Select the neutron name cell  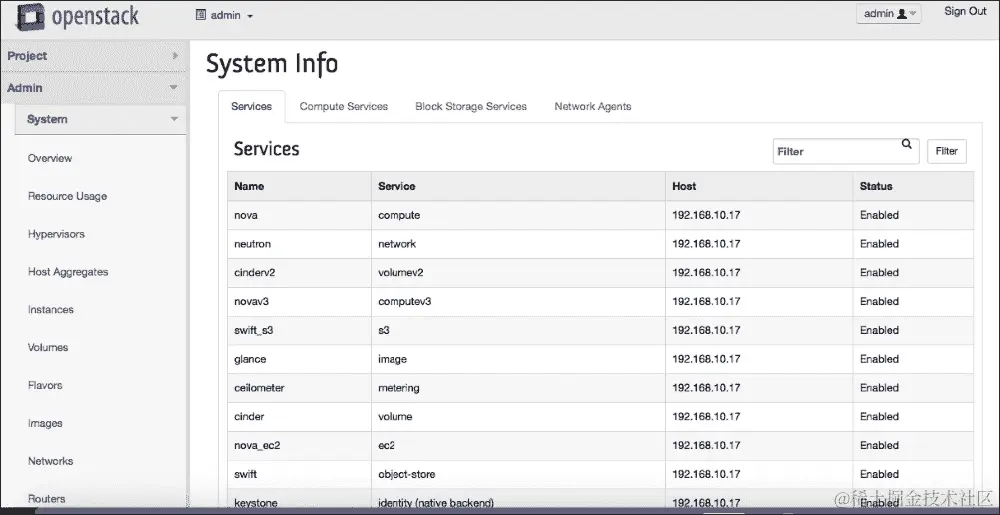pos(299,244)
